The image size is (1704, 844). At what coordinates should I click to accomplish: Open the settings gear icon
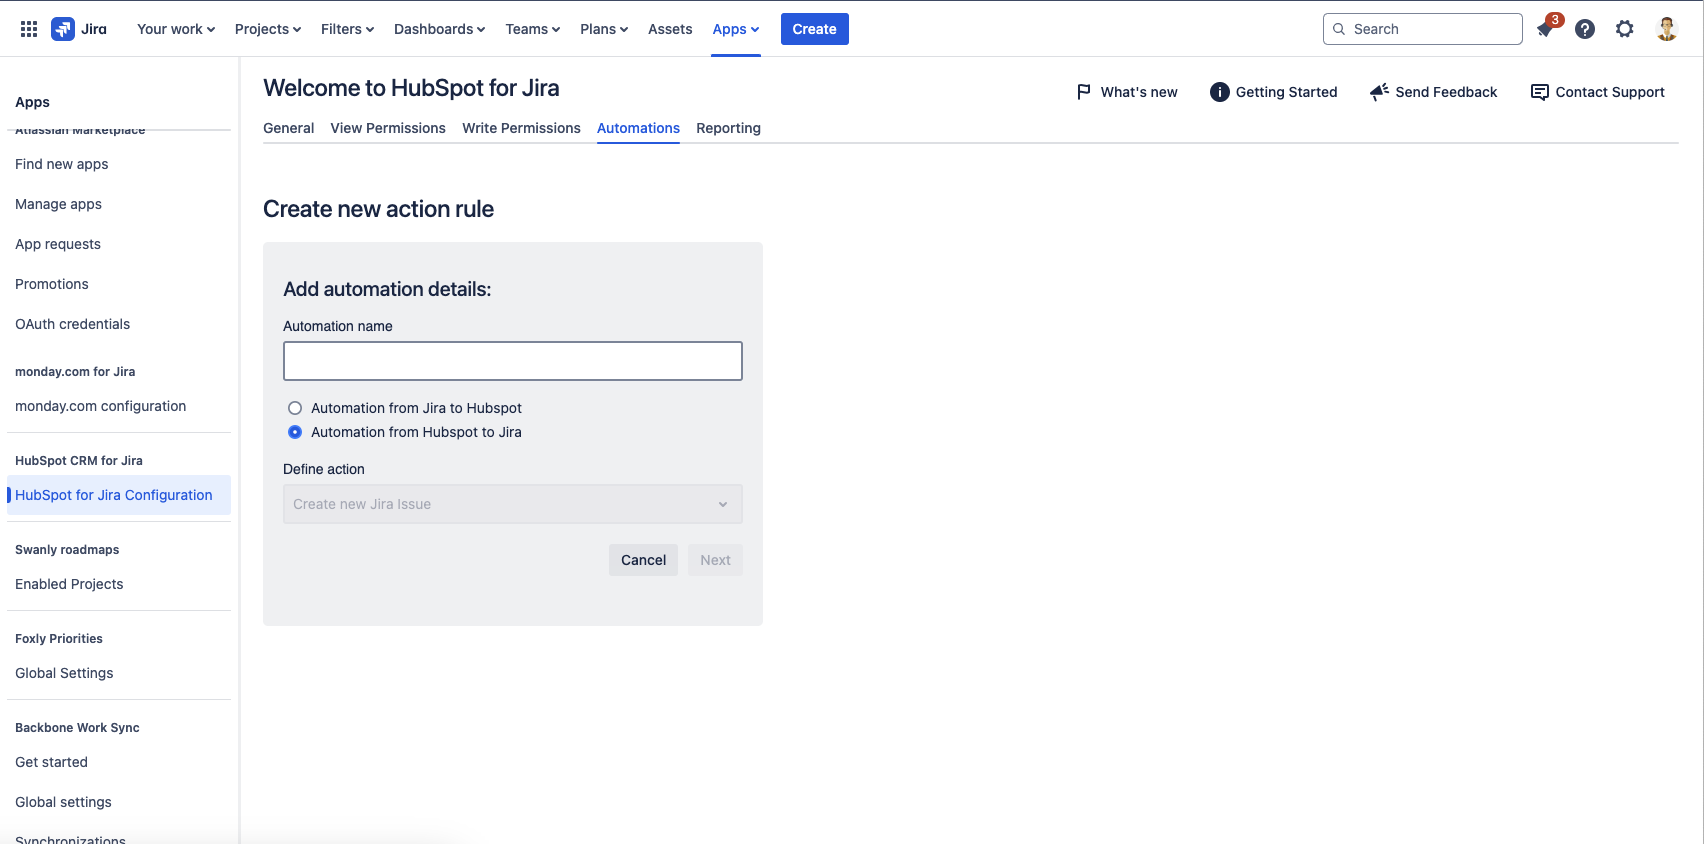pos(1625,29)
